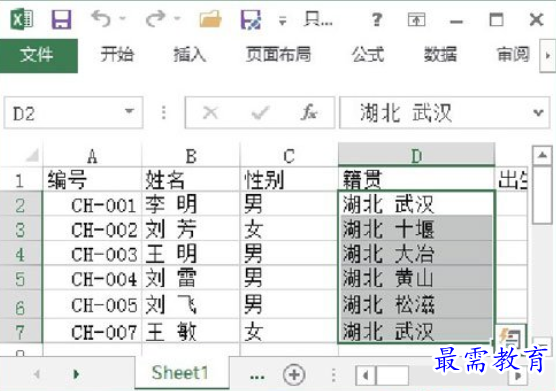
Task: Click the Name Box showing D2
Action: [73, 113]
